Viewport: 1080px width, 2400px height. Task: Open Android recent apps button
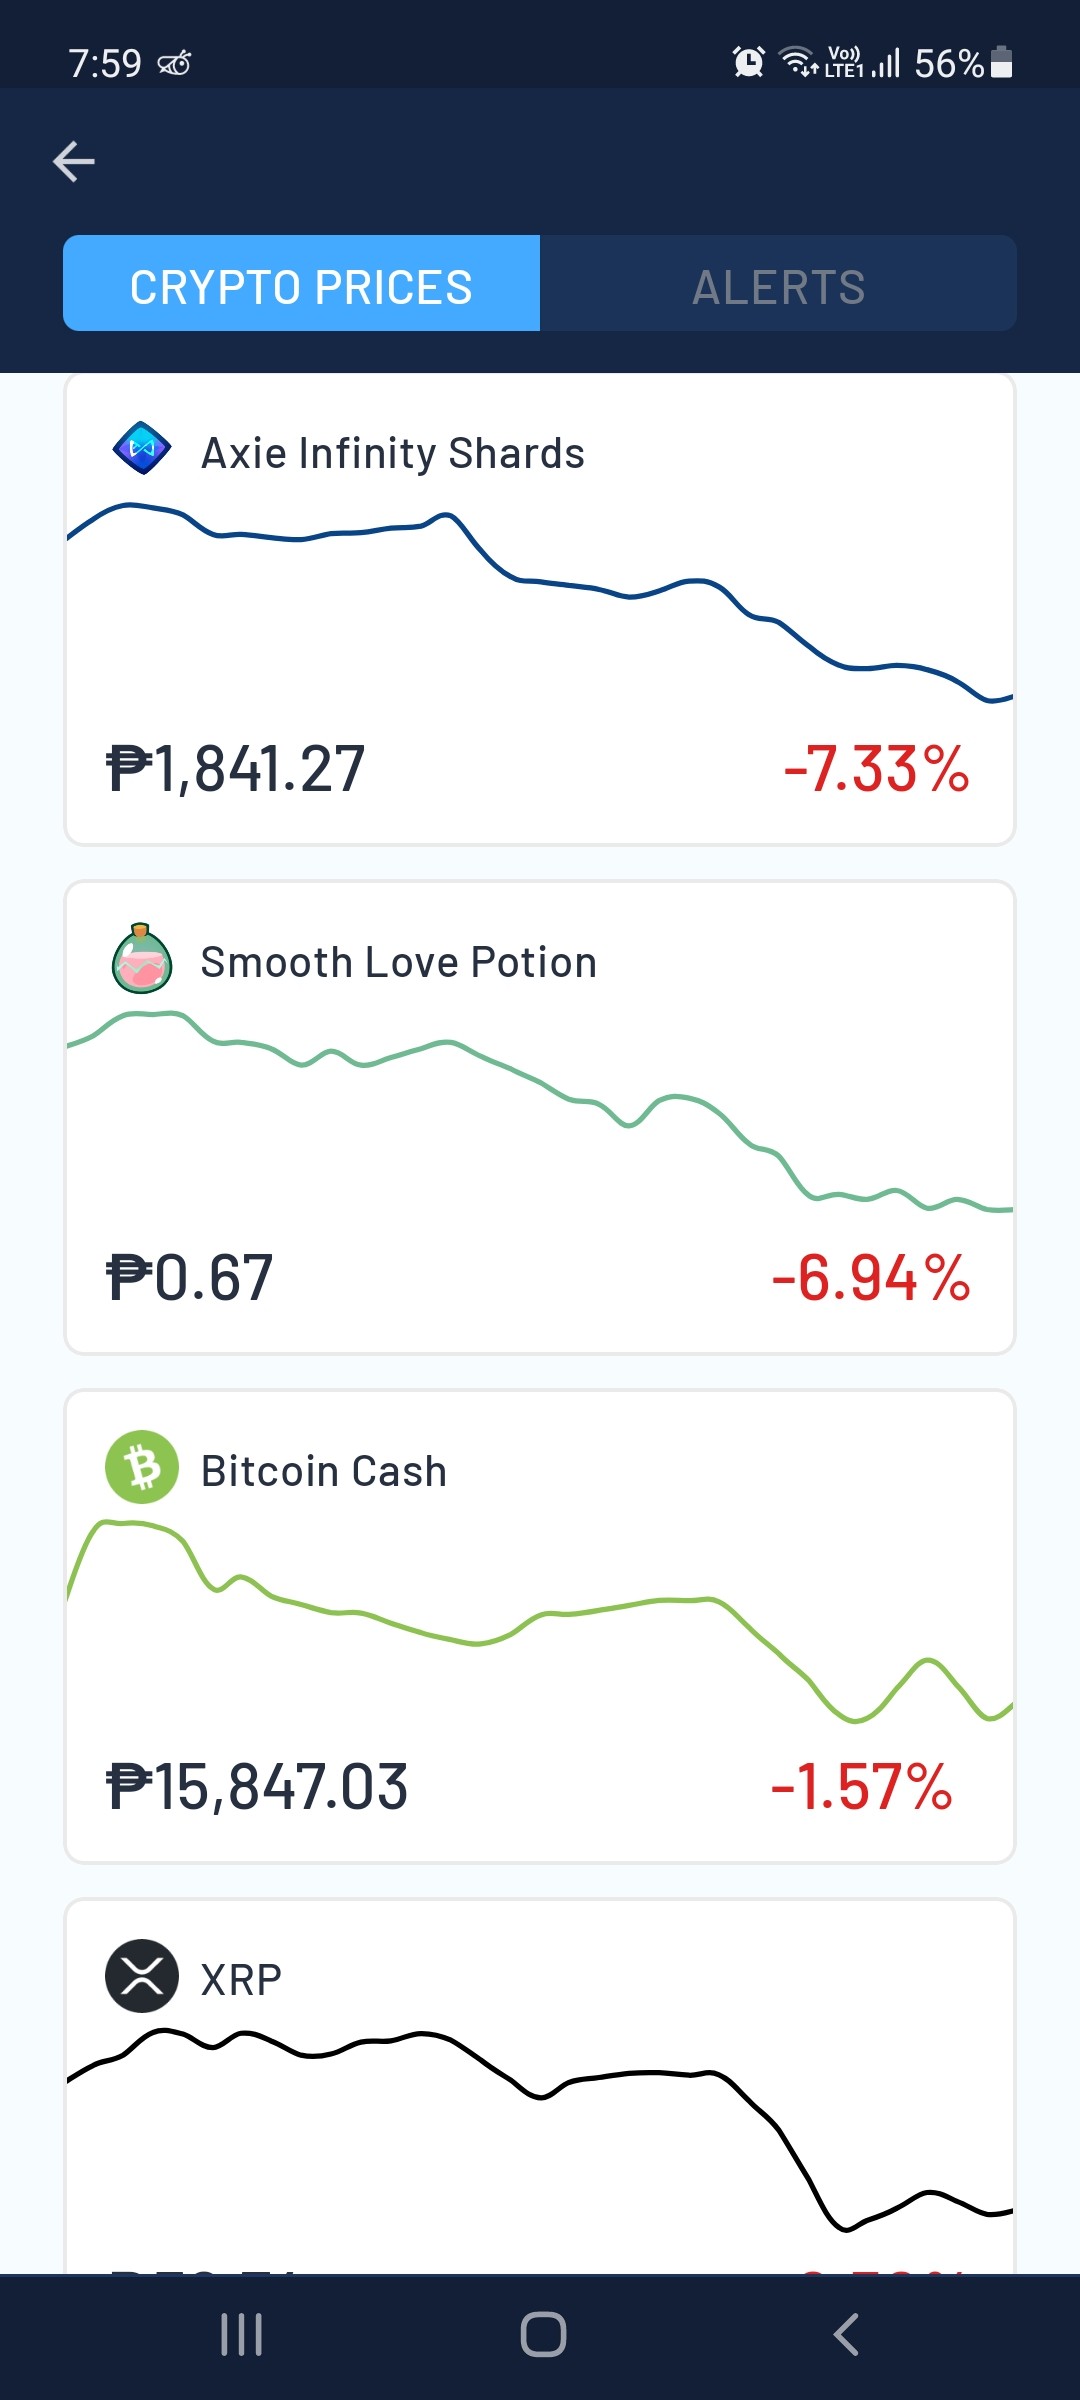[241, 2335]
